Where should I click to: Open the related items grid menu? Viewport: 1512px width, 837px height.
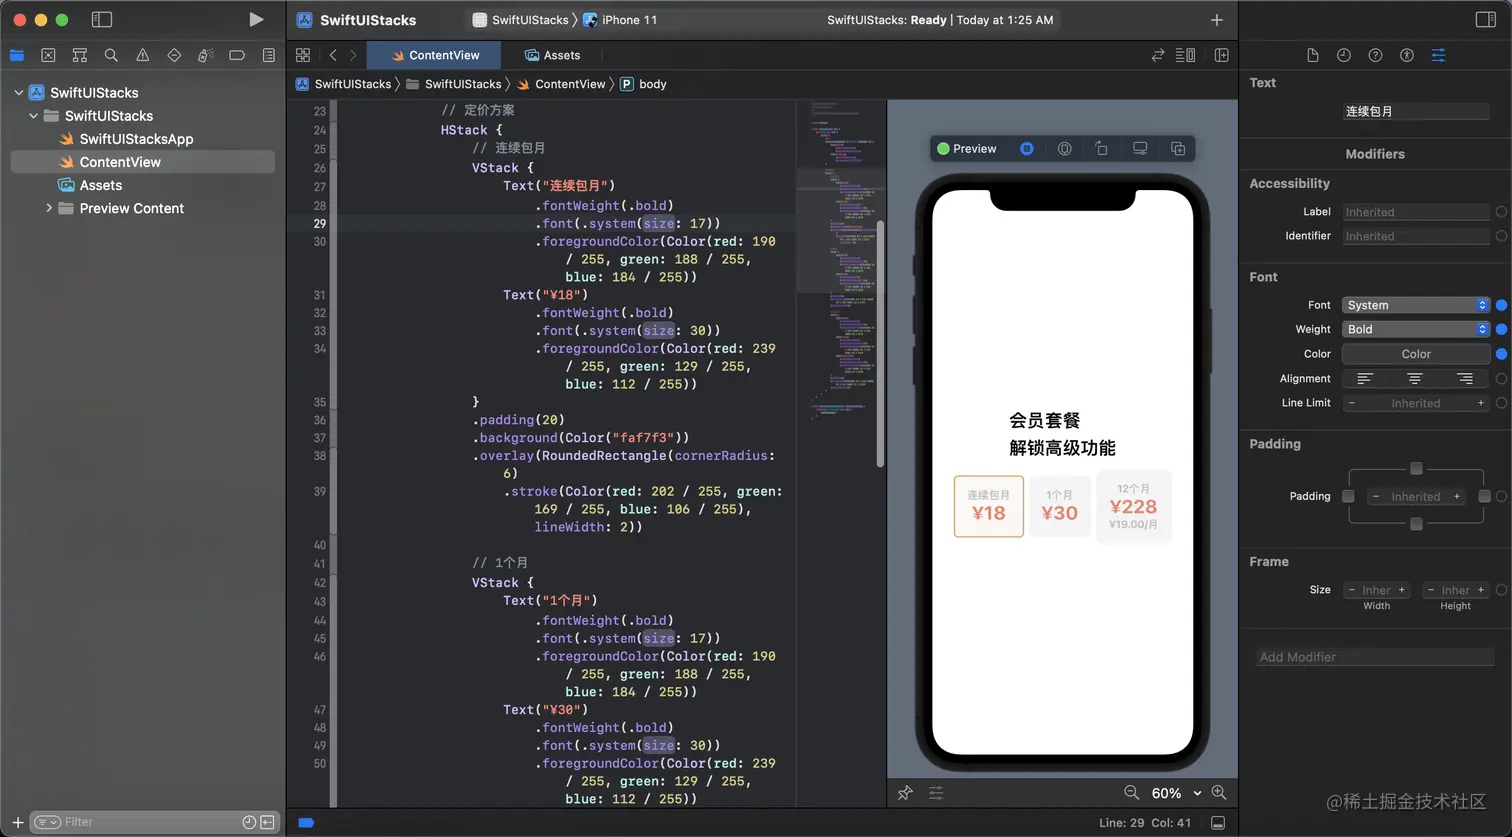303,55
